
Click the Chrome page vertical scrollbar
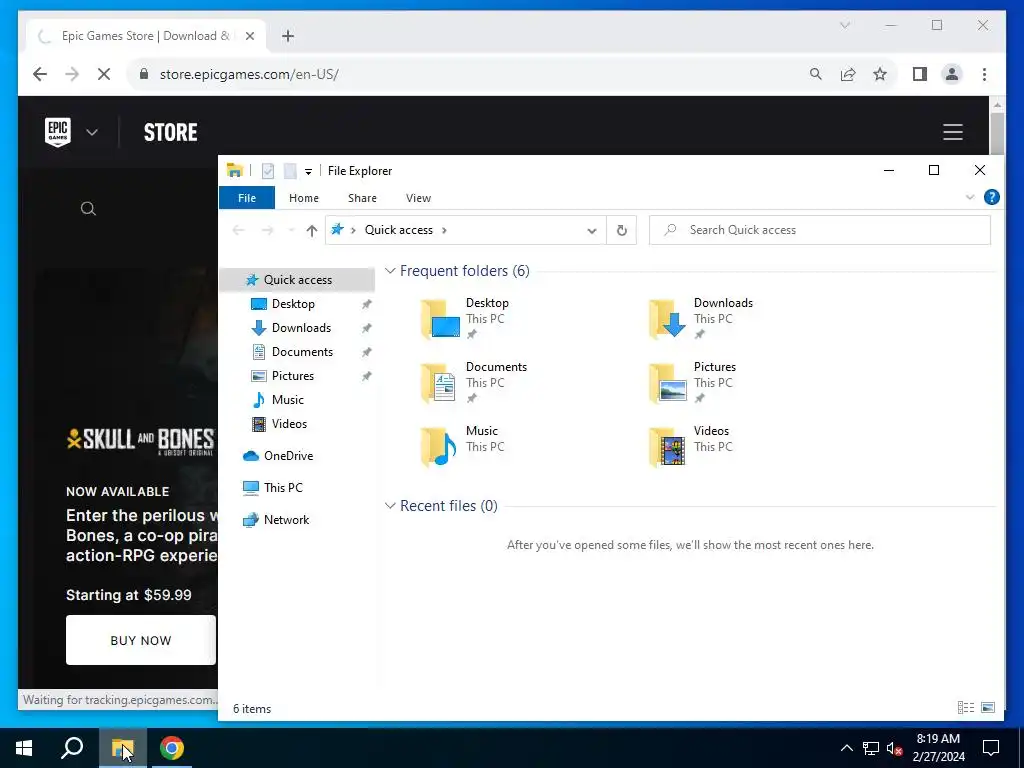point(997,134)
